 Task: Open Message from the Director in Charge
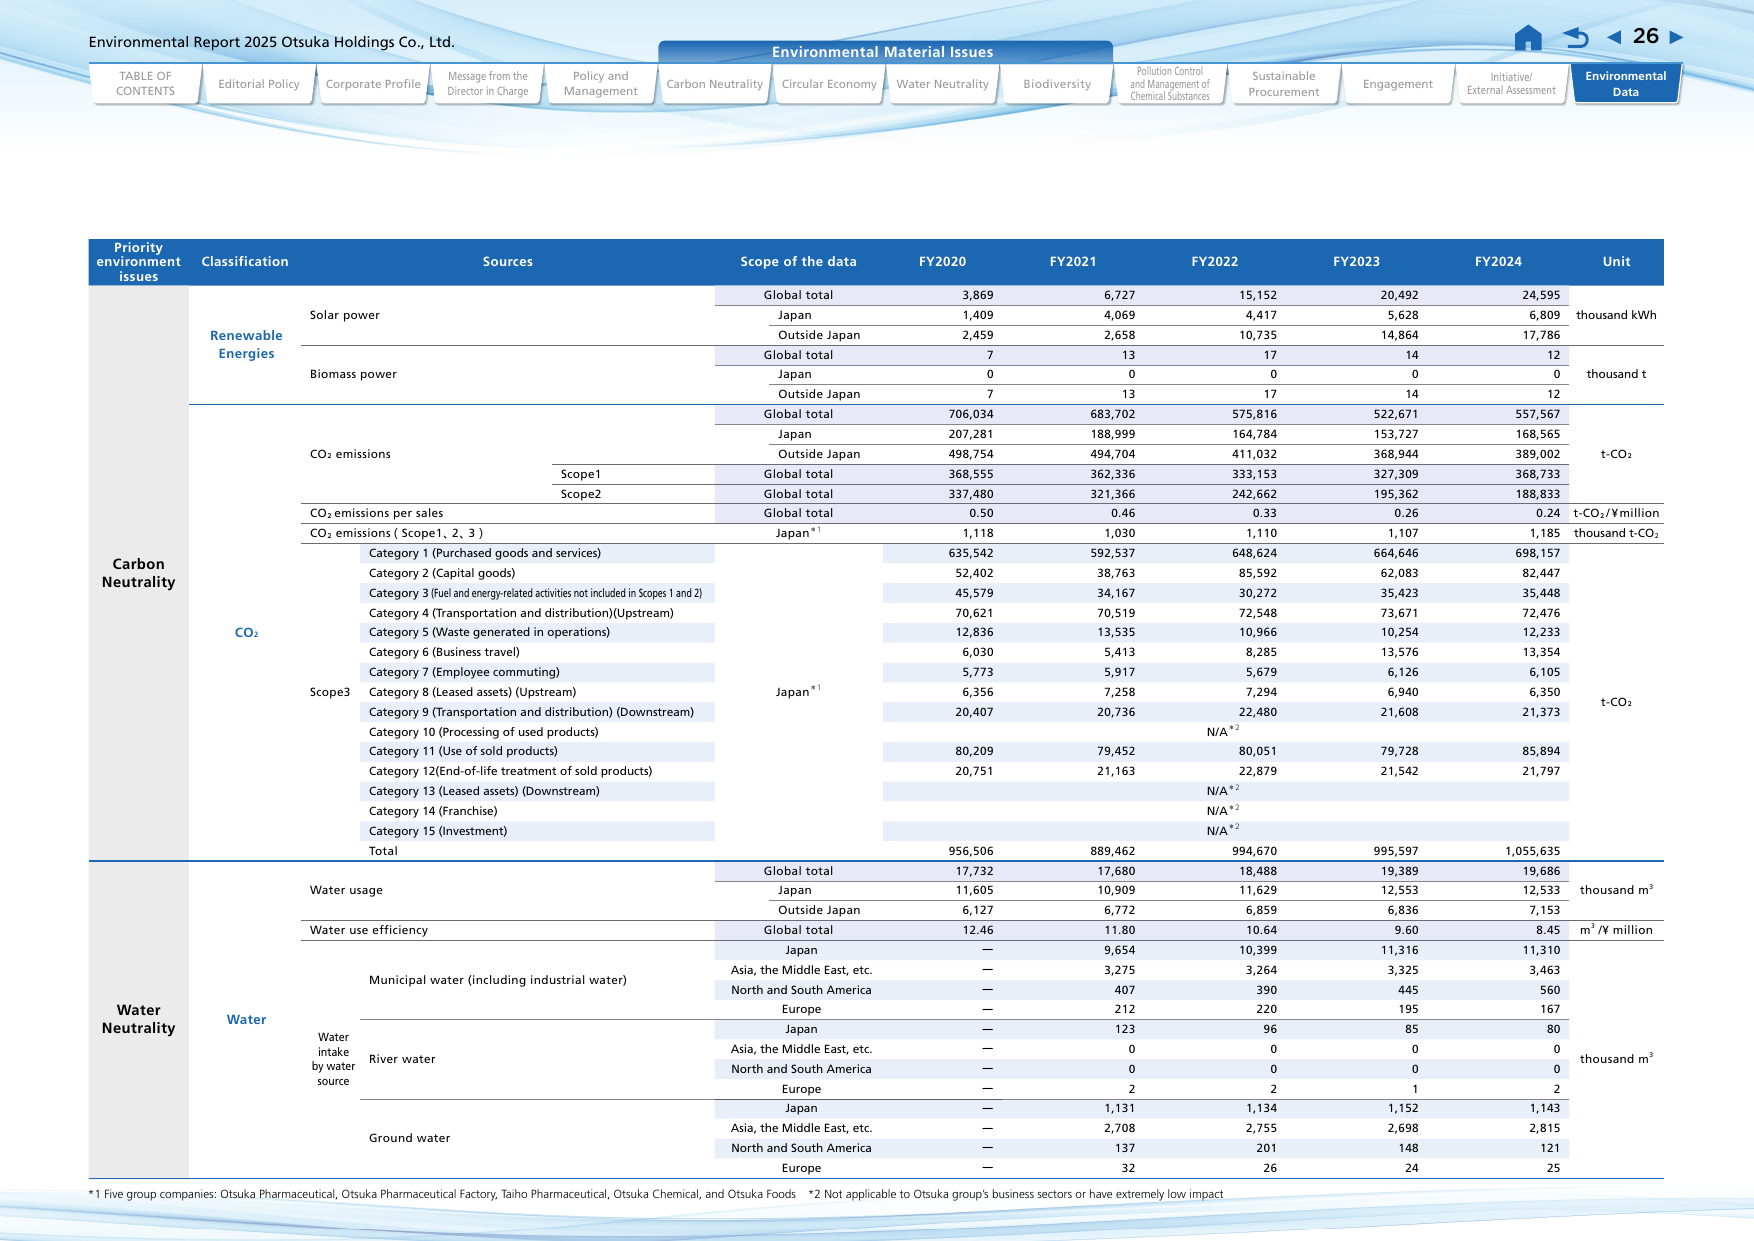[487, 84]
